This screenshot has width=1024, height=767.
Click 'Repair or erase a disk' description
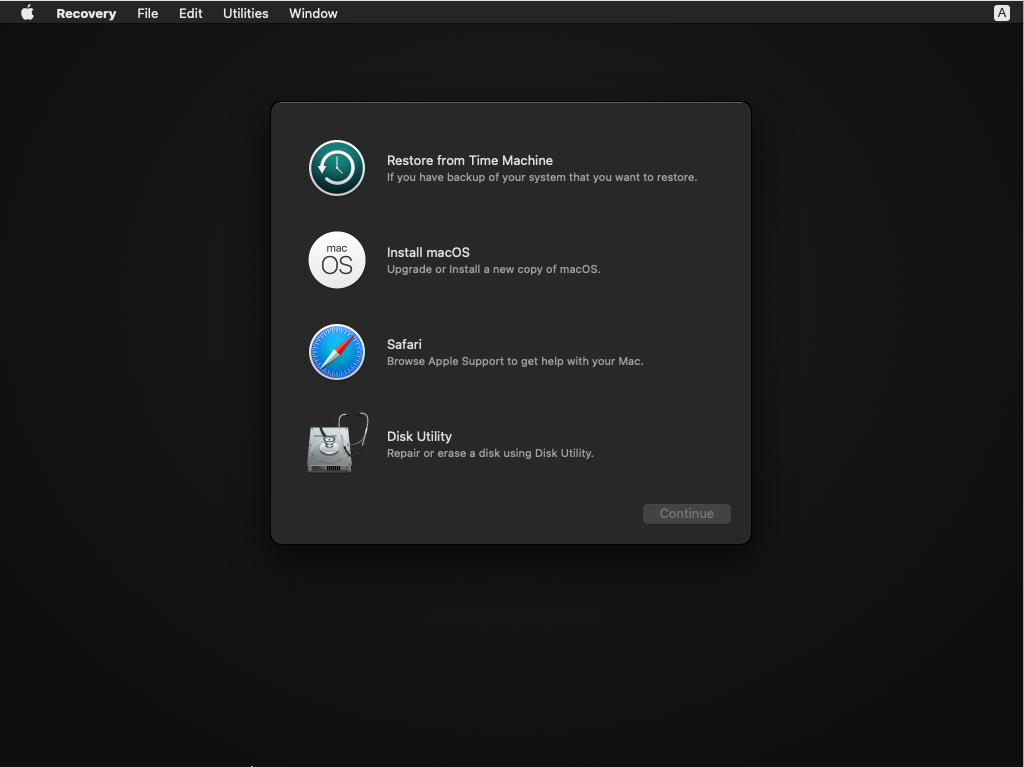click(x=490, y=453)
